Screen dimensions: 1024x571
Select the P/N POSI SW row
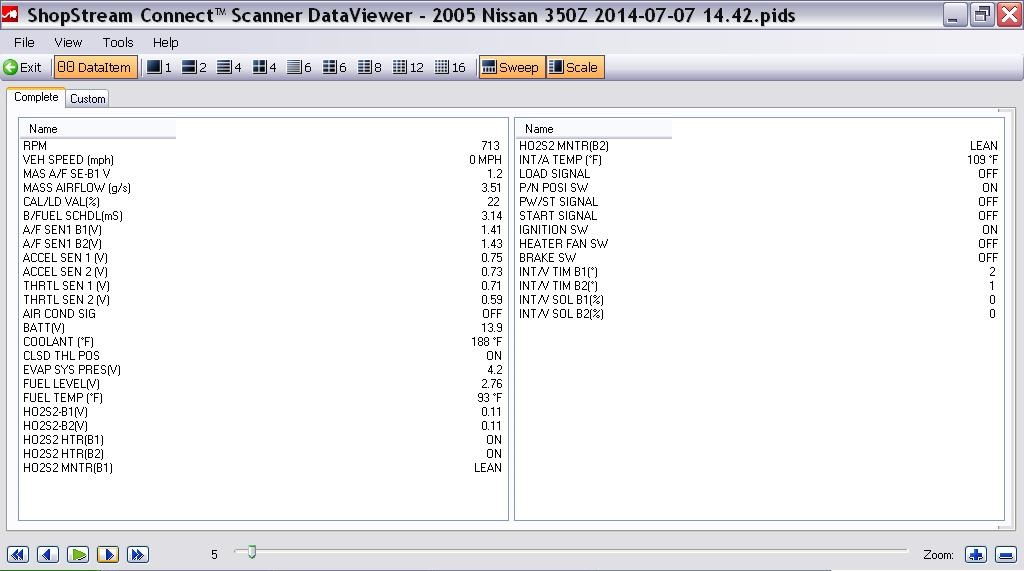[x=759, y=188]
